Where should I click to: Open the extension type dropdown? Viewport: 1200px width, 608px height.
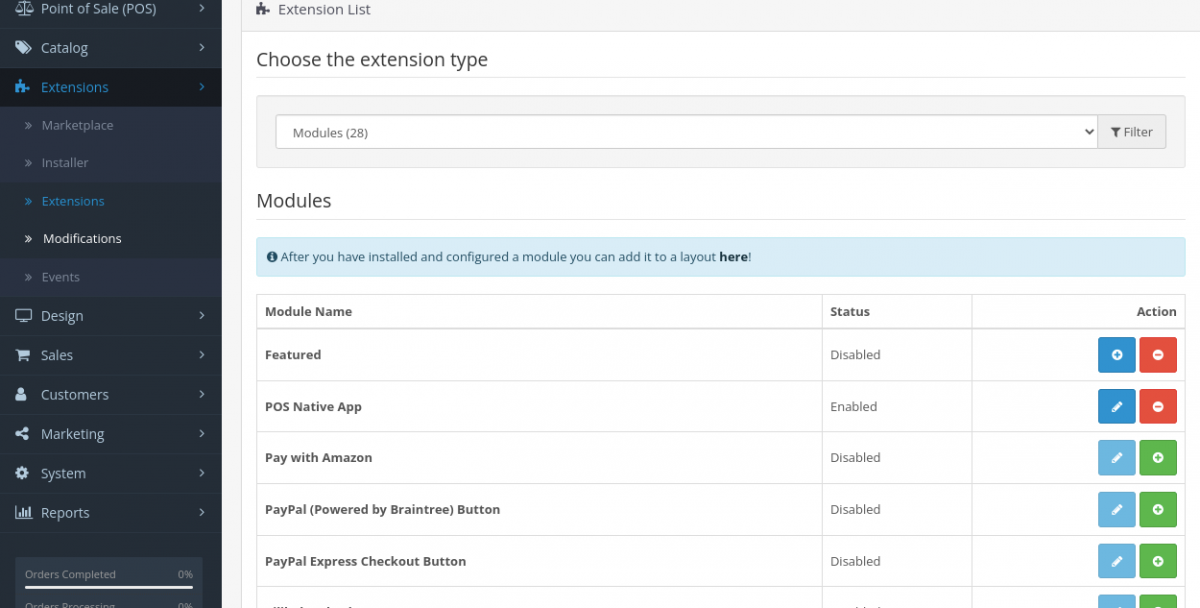point(686,132)
